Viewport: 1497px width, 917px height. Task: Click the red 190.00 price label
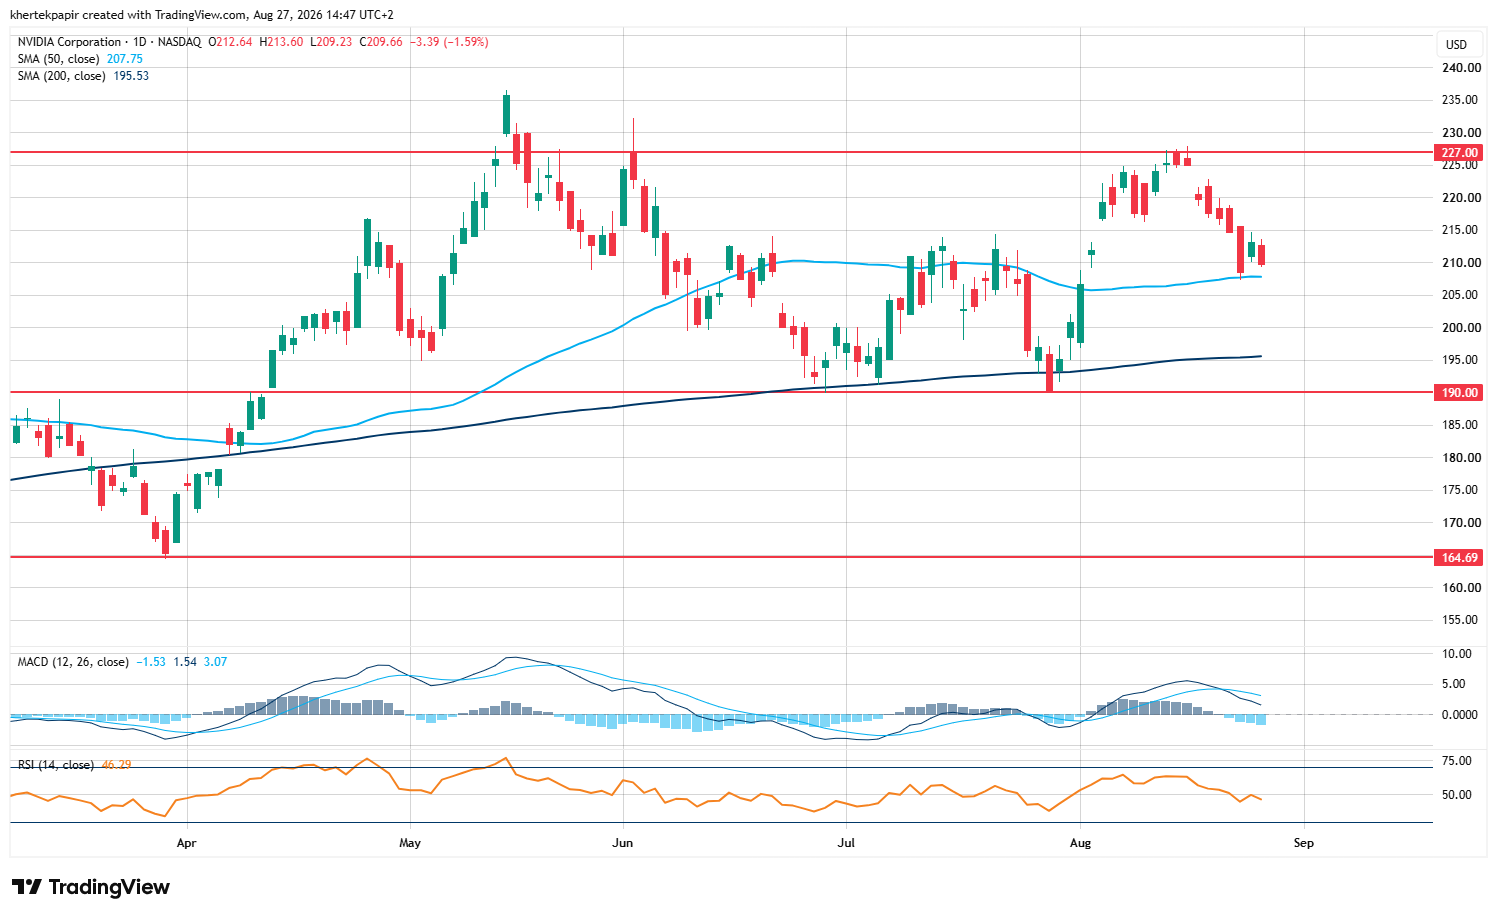click(1459, 393)
